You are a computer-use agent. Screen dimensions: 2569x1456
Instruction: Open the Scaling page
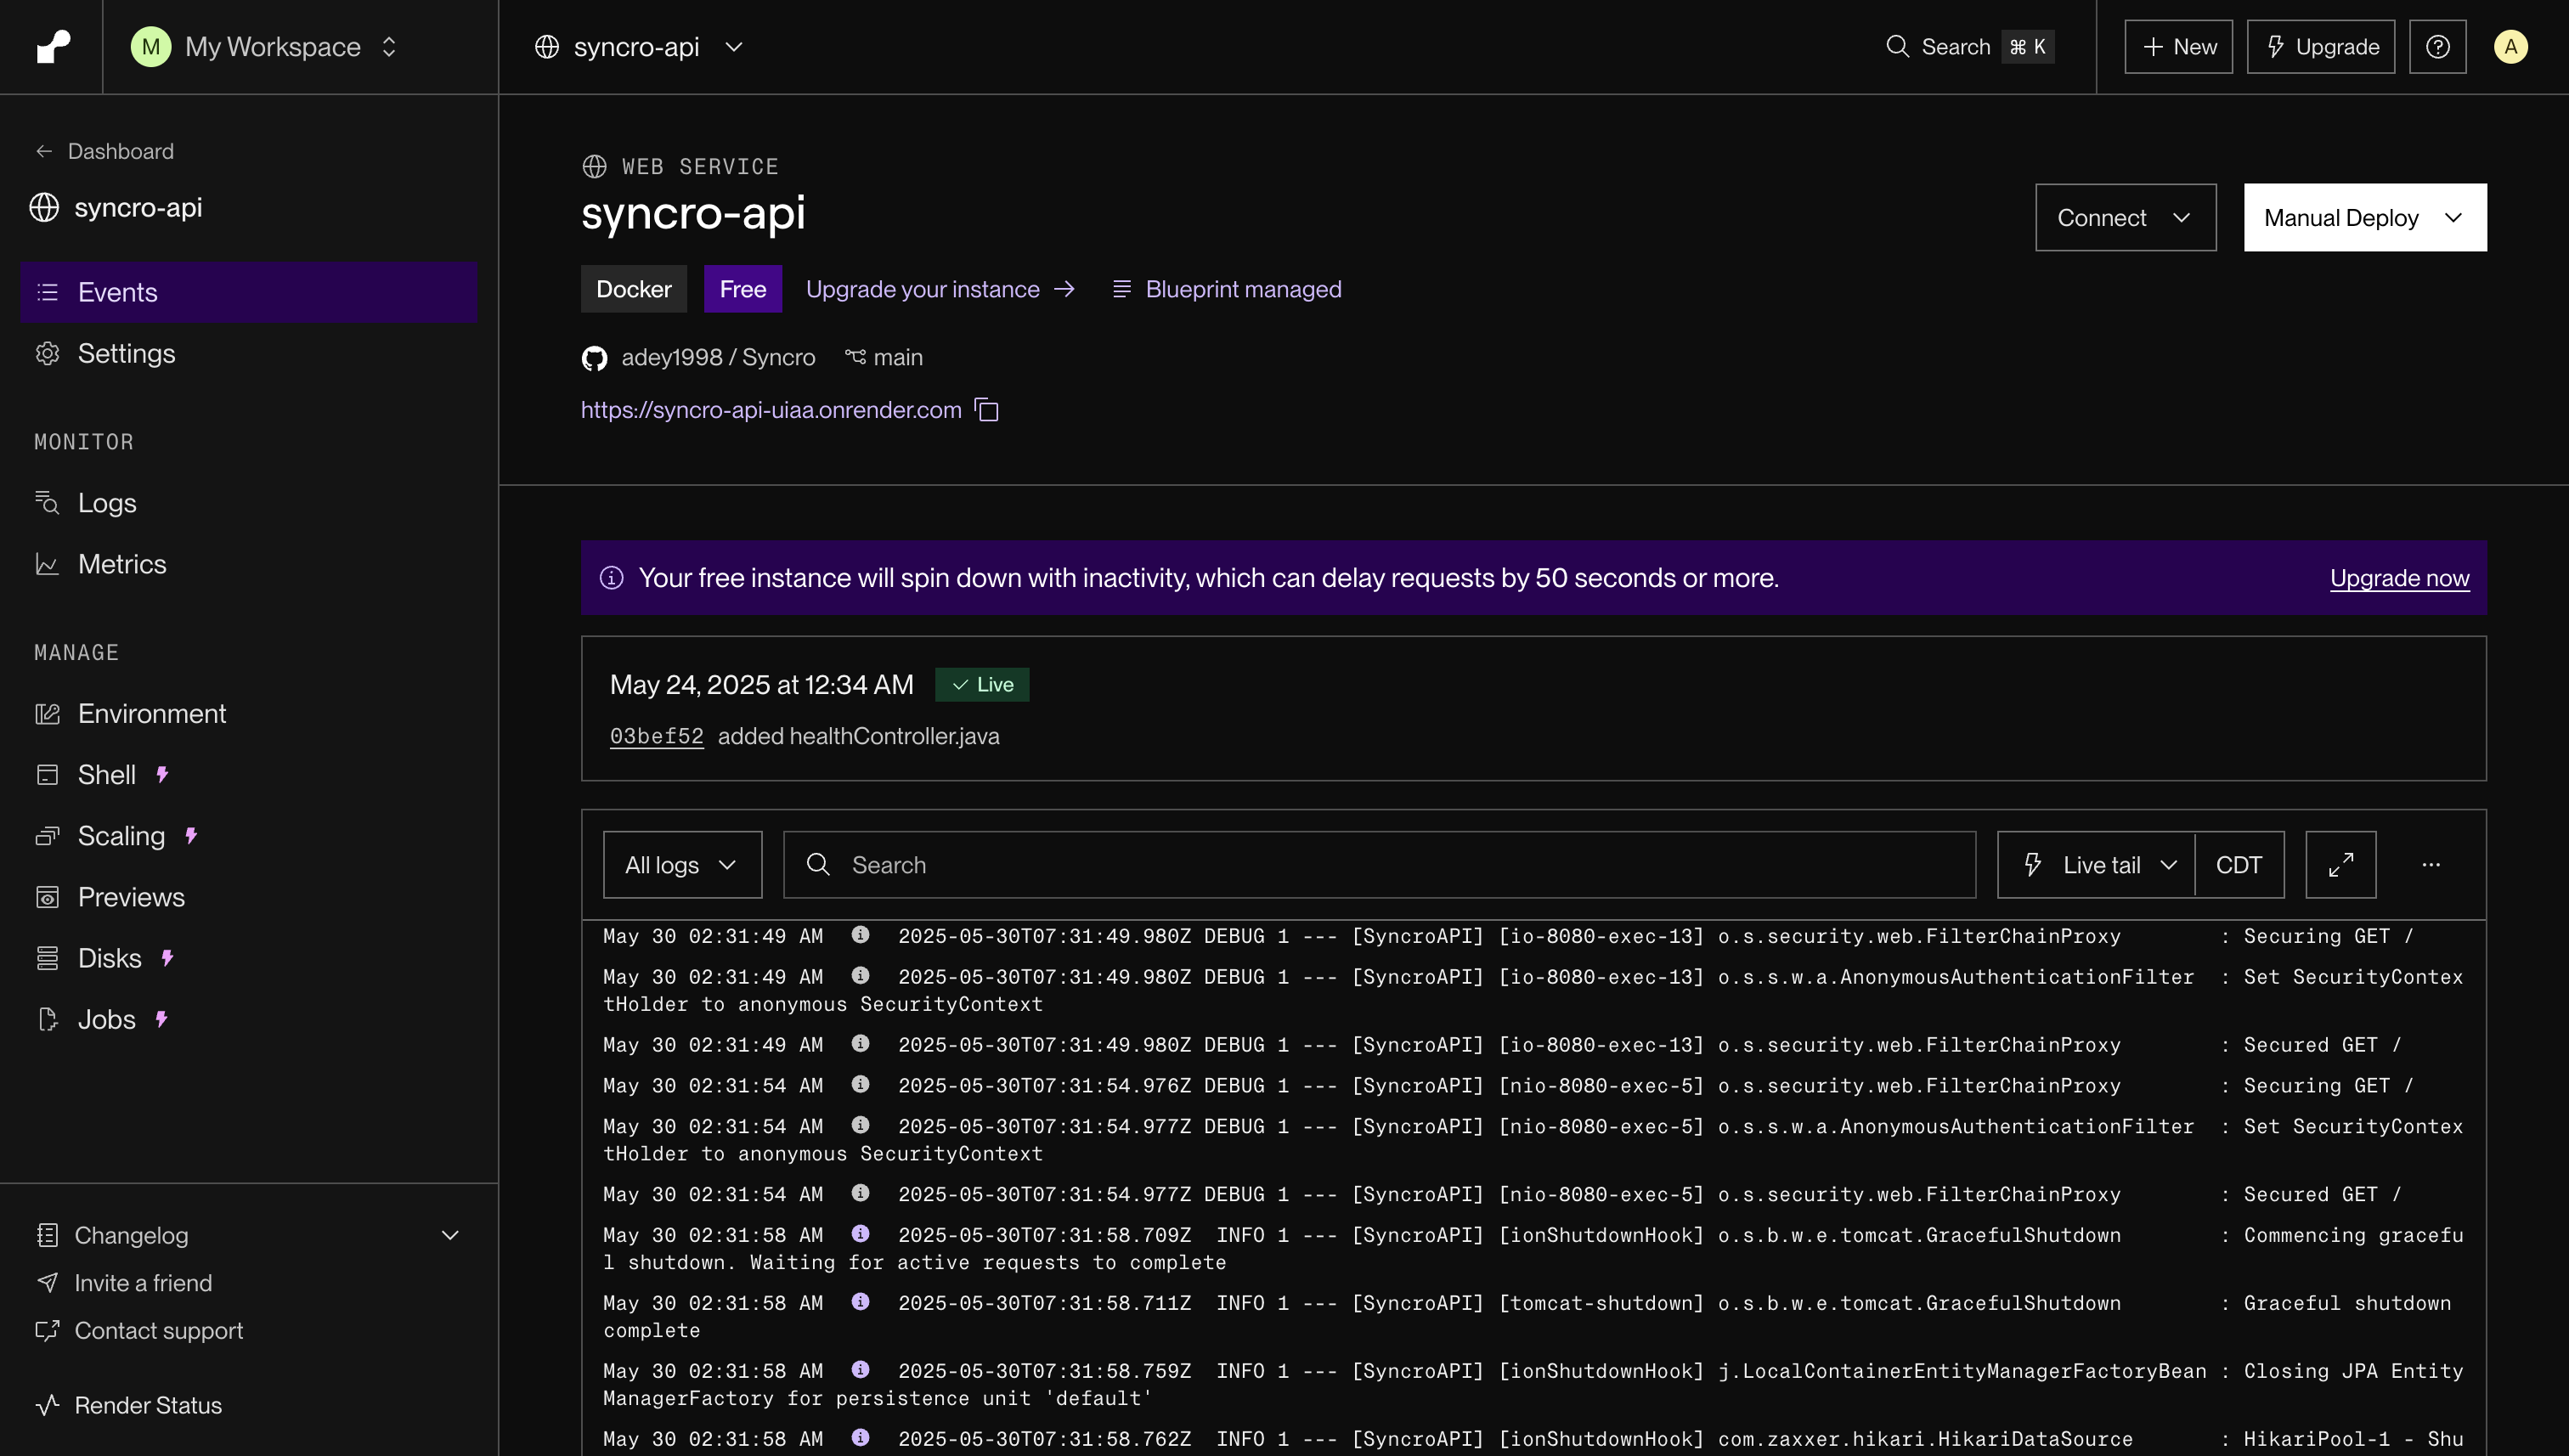248,836
